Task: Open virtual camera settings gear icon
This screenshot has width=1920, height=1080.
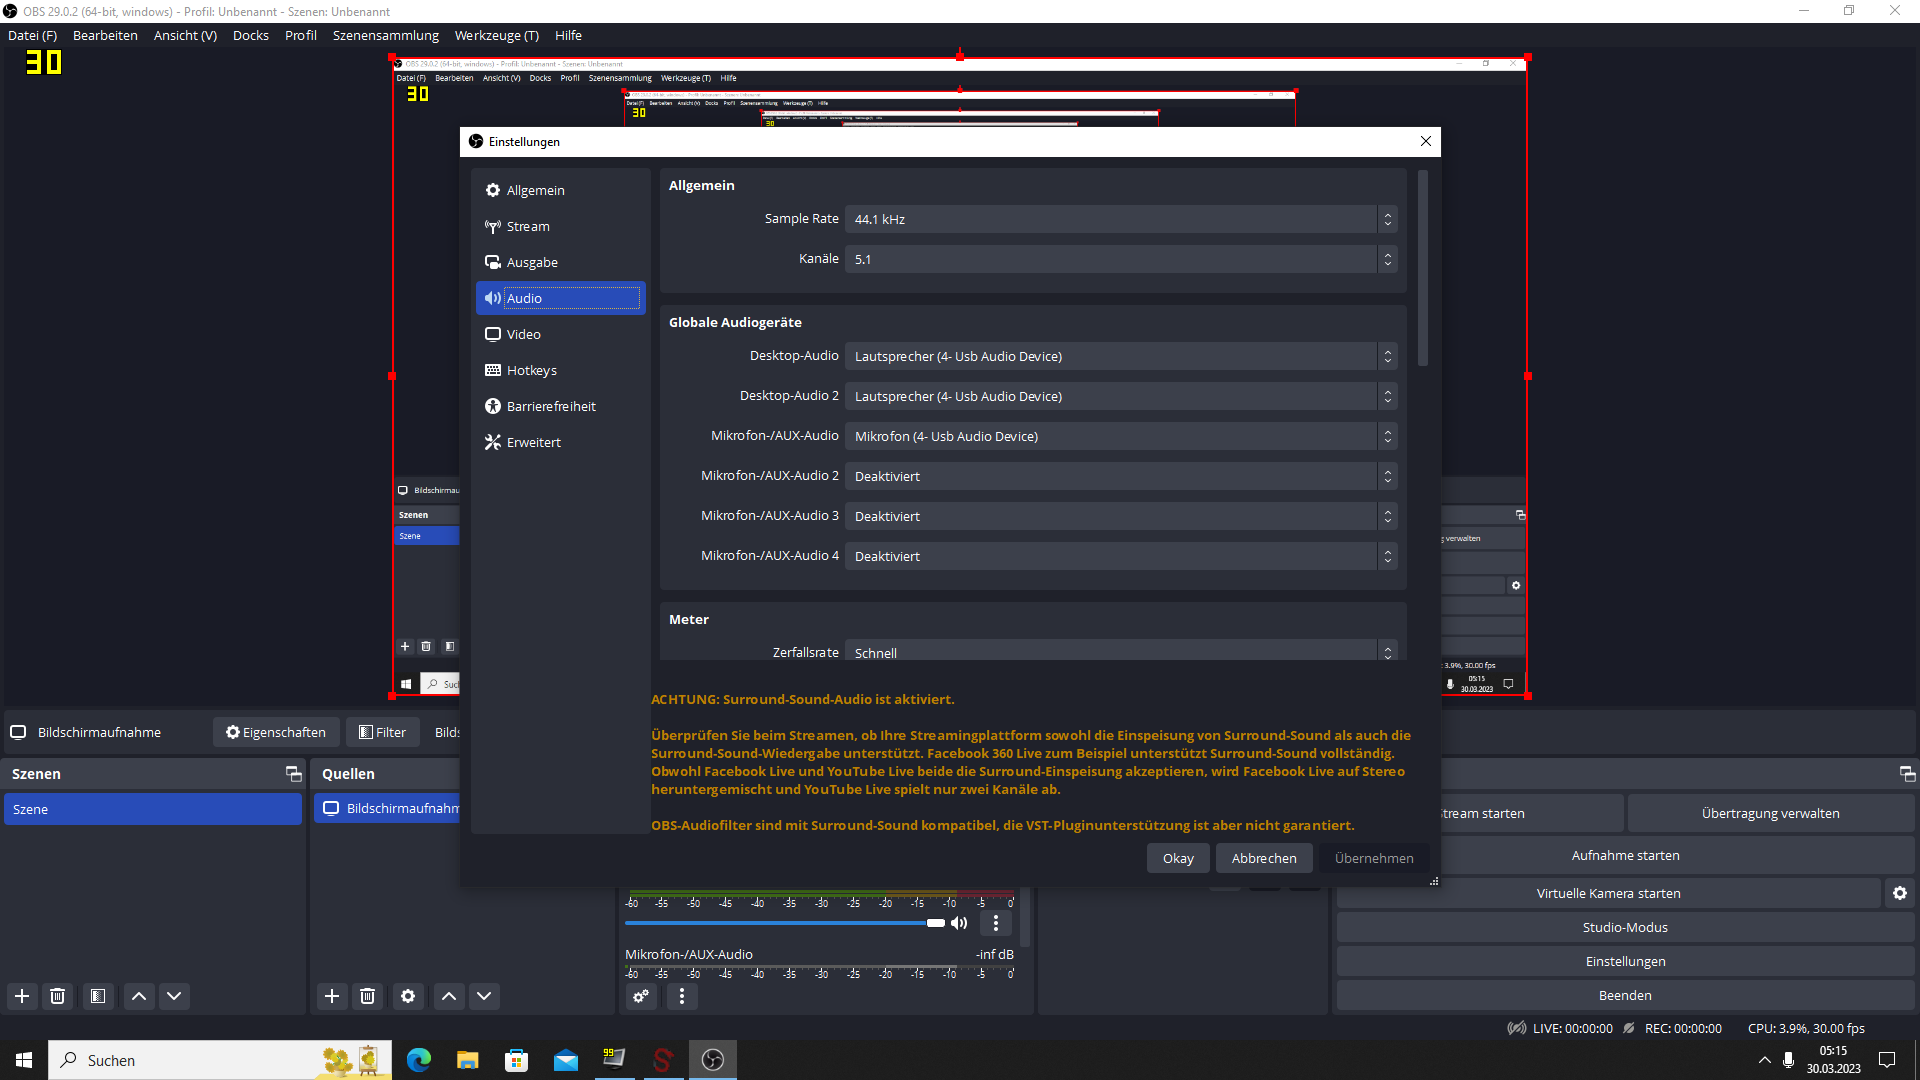Action: point(1900,893)
